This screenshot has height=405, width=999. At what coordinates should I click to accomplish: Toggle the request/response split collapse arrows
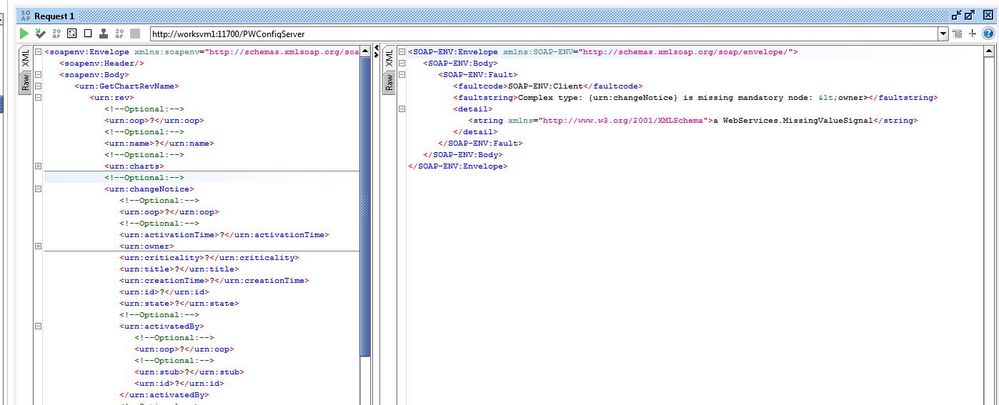[x=375, y=53]
